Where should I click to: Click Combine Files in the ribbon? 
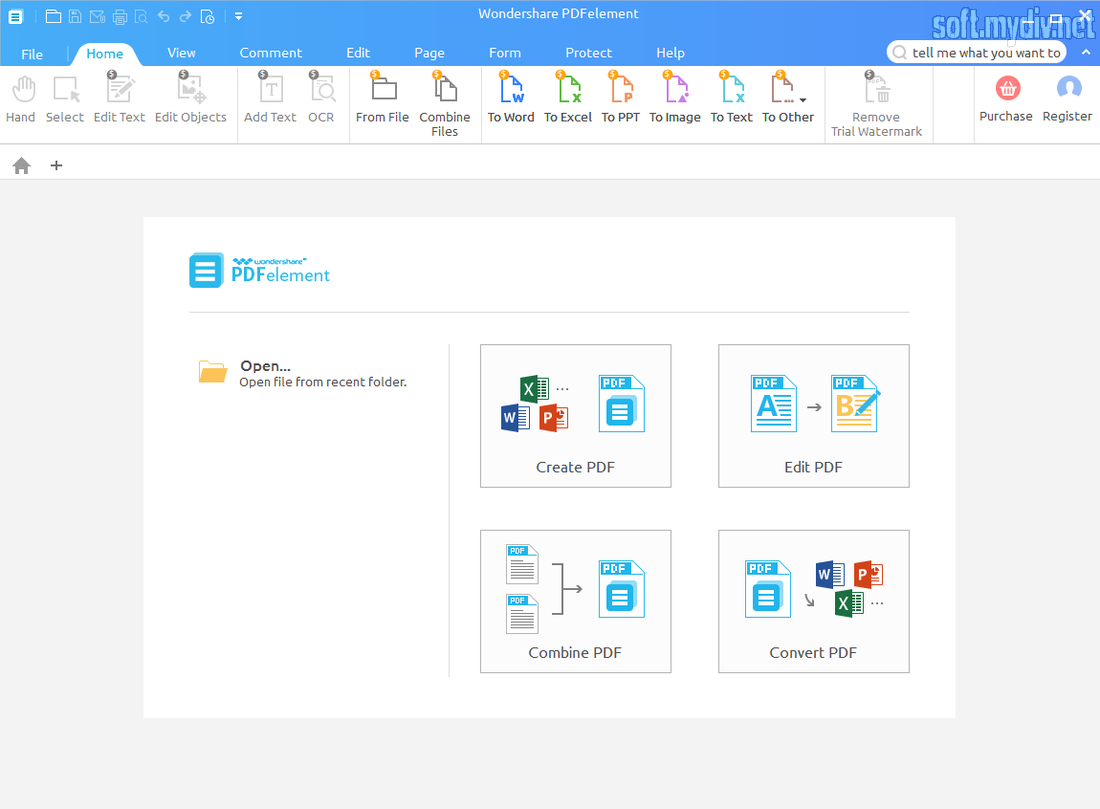[x=445, y=105]
